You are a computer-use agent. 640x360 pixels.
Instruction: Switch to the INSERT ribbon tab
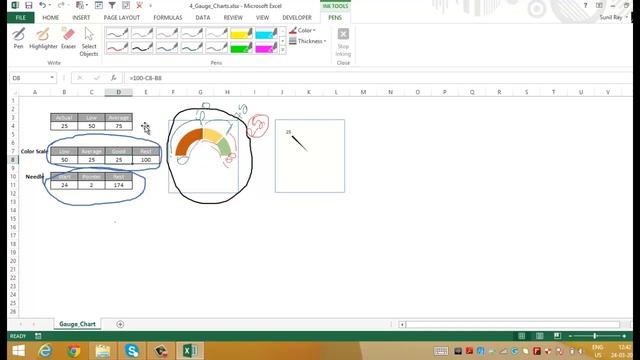pos(81,18)
